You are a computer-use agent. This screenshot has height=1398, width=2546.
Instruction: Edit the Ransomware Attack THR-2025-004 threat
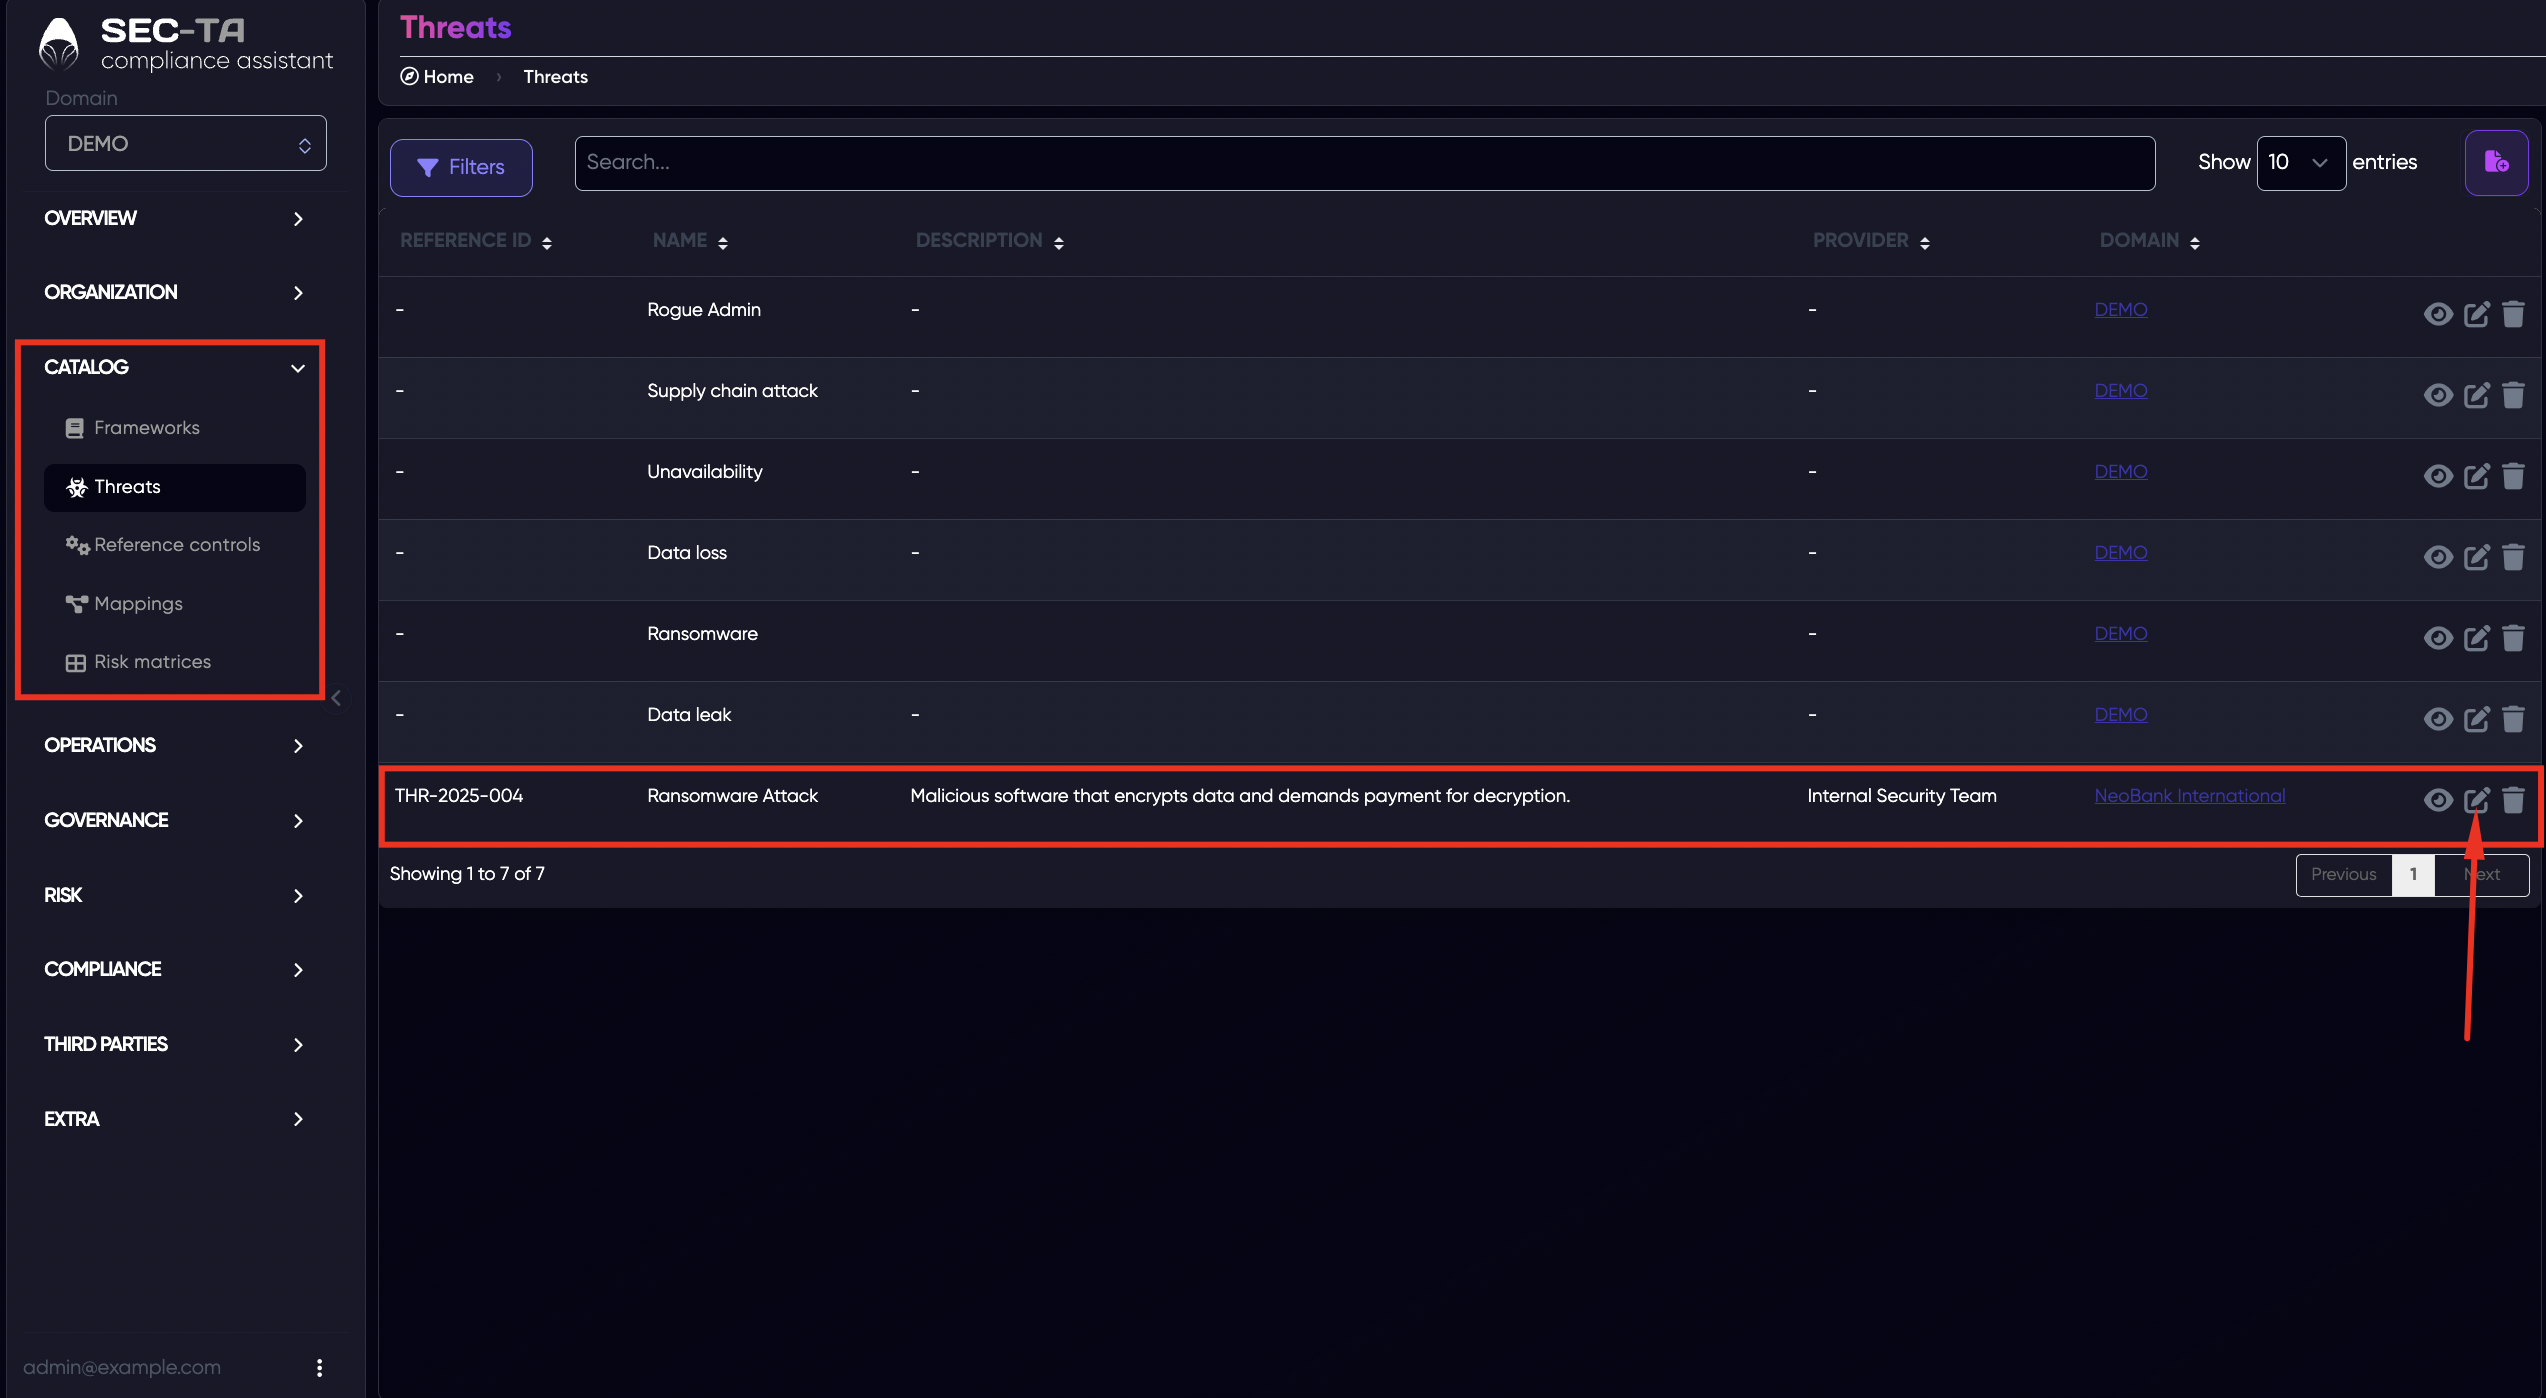(x=2476, y=800)
